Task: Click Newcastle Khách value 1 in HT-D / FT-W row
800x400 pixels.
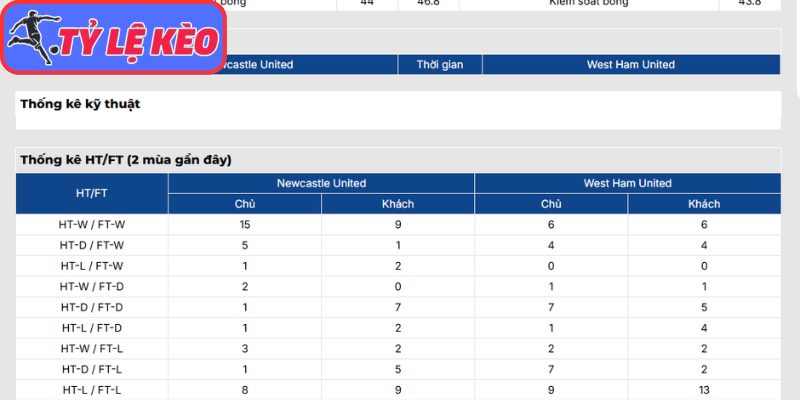Action: point(398,245)
